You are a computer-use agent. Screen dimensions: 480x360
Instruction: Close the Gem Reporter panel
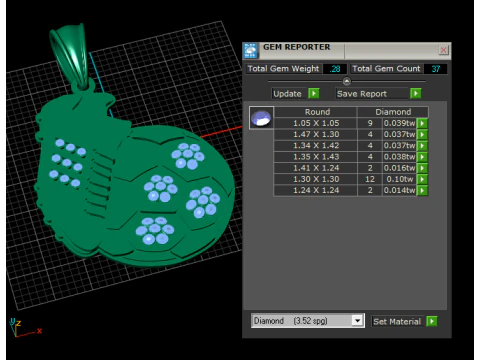[443, 50]
